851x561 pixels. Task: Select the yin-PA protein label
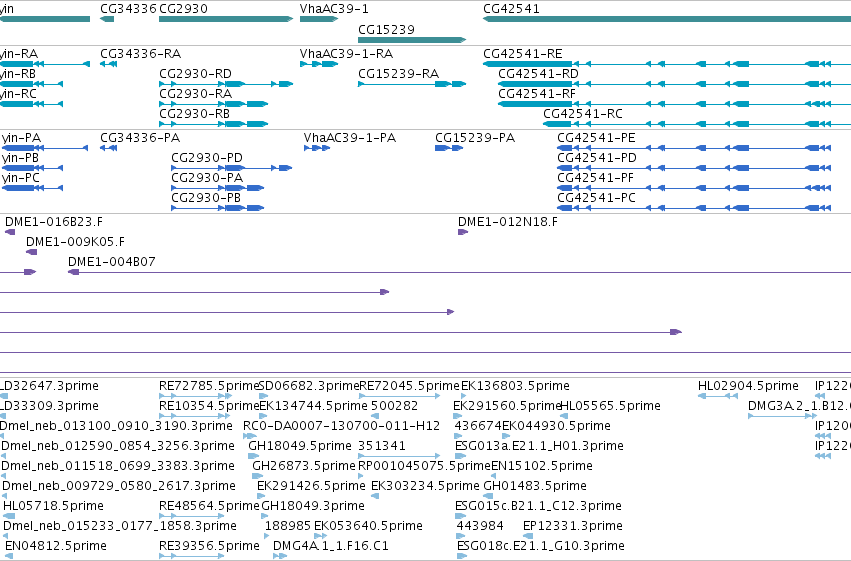(22, 138)
